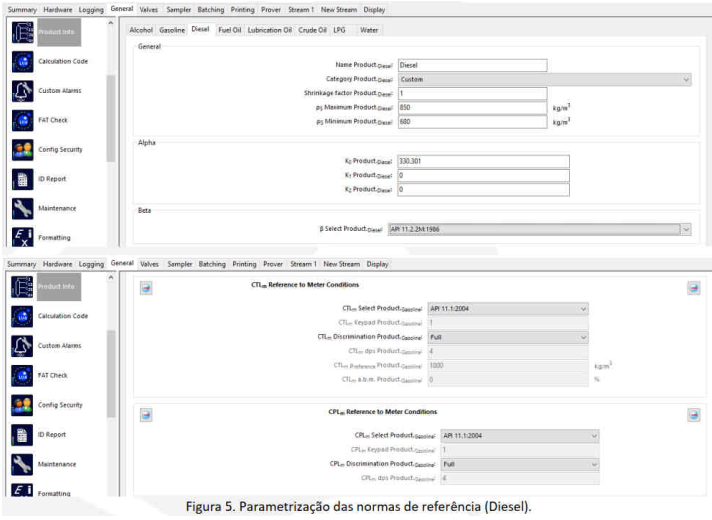The width and height of the screenshot is (712, 520).
Task: Switch to the Crude Oil product tab
Action: [x=312, y=30]
